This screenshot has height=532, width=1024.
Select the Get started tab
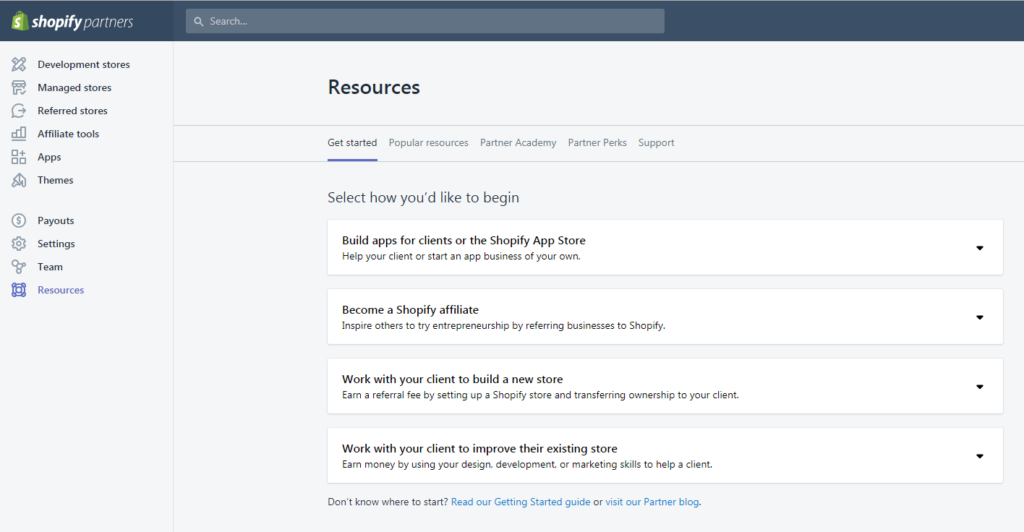pos(352,143)
